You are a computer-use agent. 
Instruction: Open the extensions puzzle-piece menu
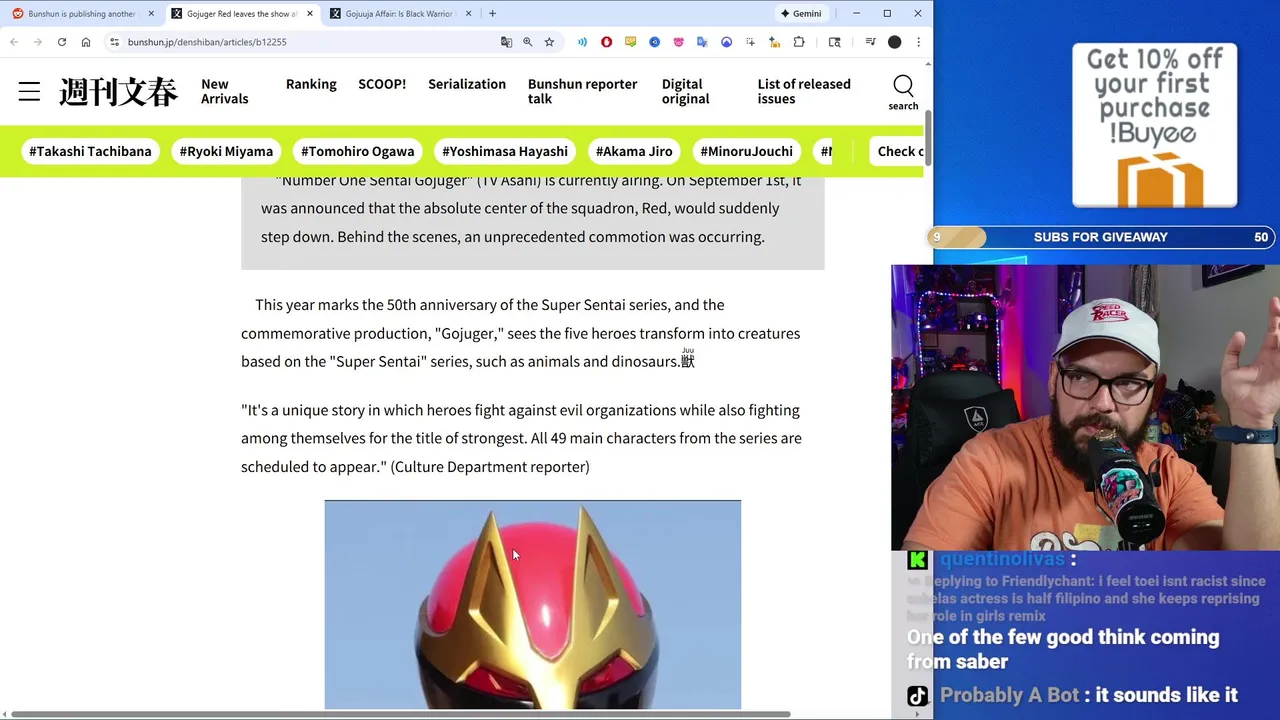click(799, 42)
